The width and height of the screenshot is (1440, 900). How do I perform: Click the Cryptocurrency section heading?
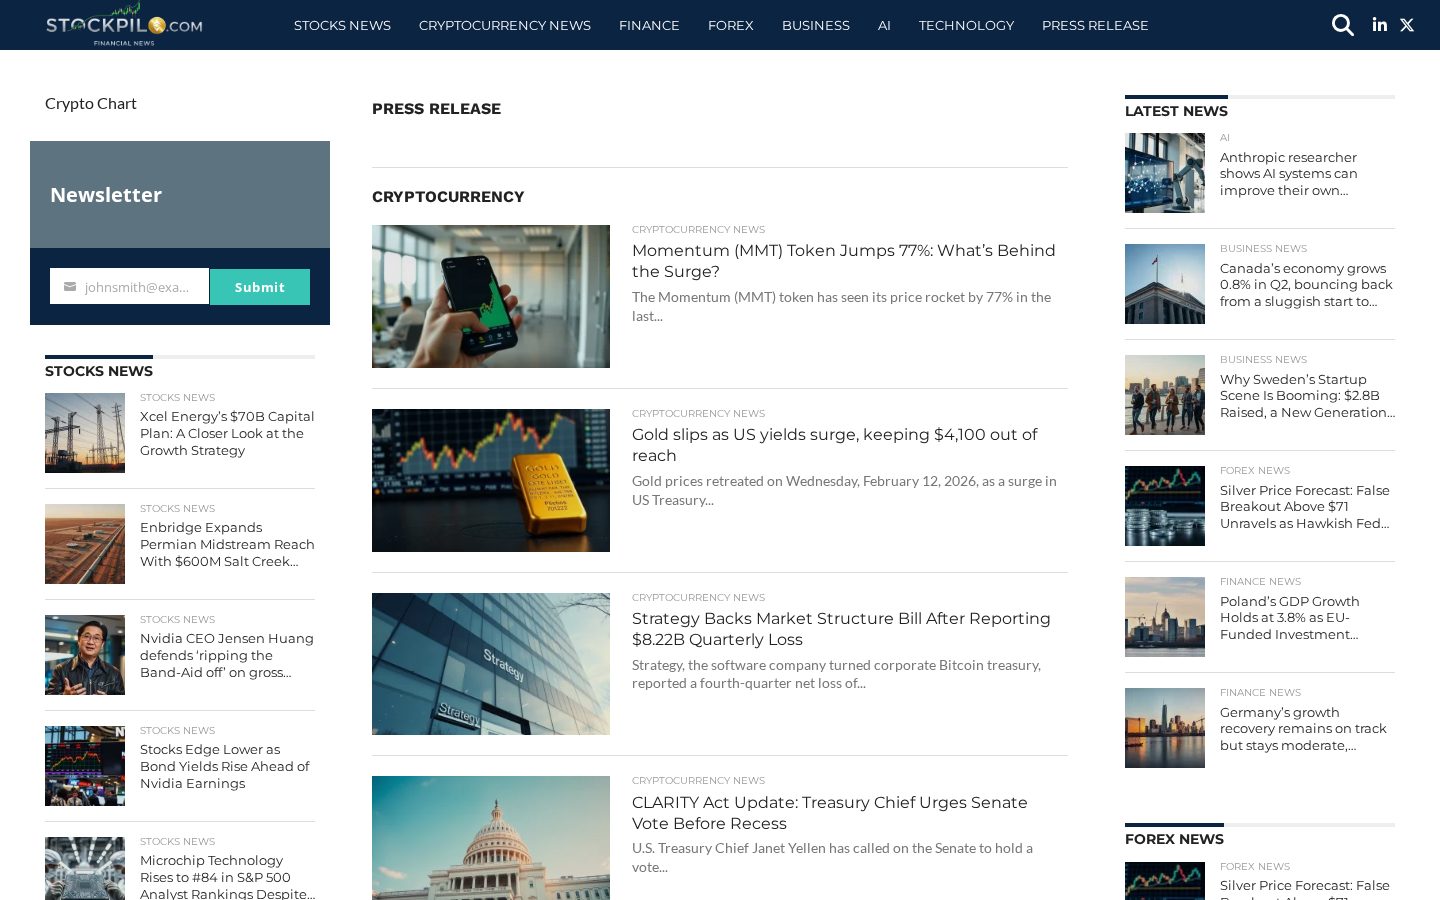point(448,197)
